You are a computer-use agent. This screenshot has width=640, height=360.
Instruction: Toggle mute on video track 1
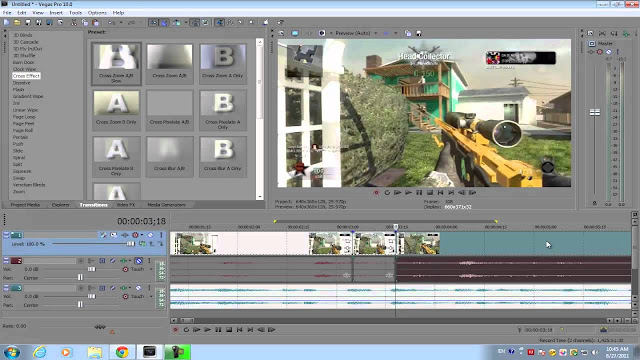150,235
